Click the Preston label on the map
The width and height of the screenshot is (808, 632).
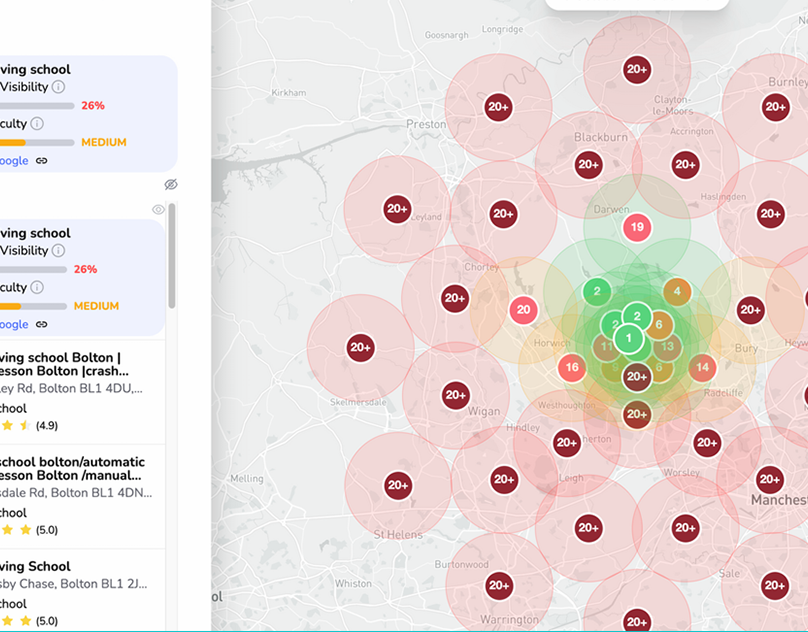[x=426, y=124]
